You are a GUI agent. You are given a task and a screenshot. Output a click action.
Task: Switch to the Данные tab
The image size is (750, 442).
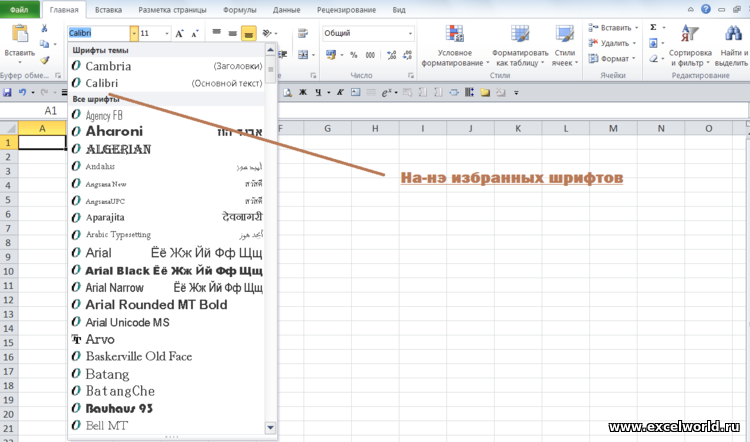tap(287, 10)
